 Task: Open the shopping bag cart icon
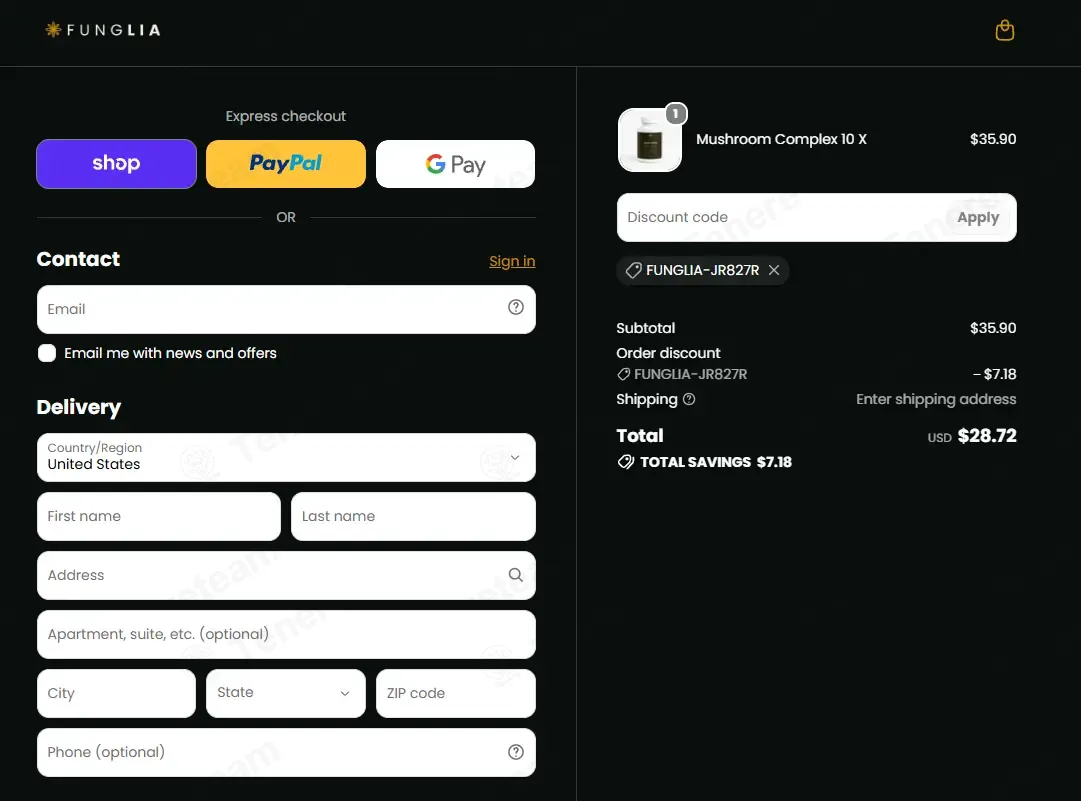pyautogui.click(x=1004, y=30)
